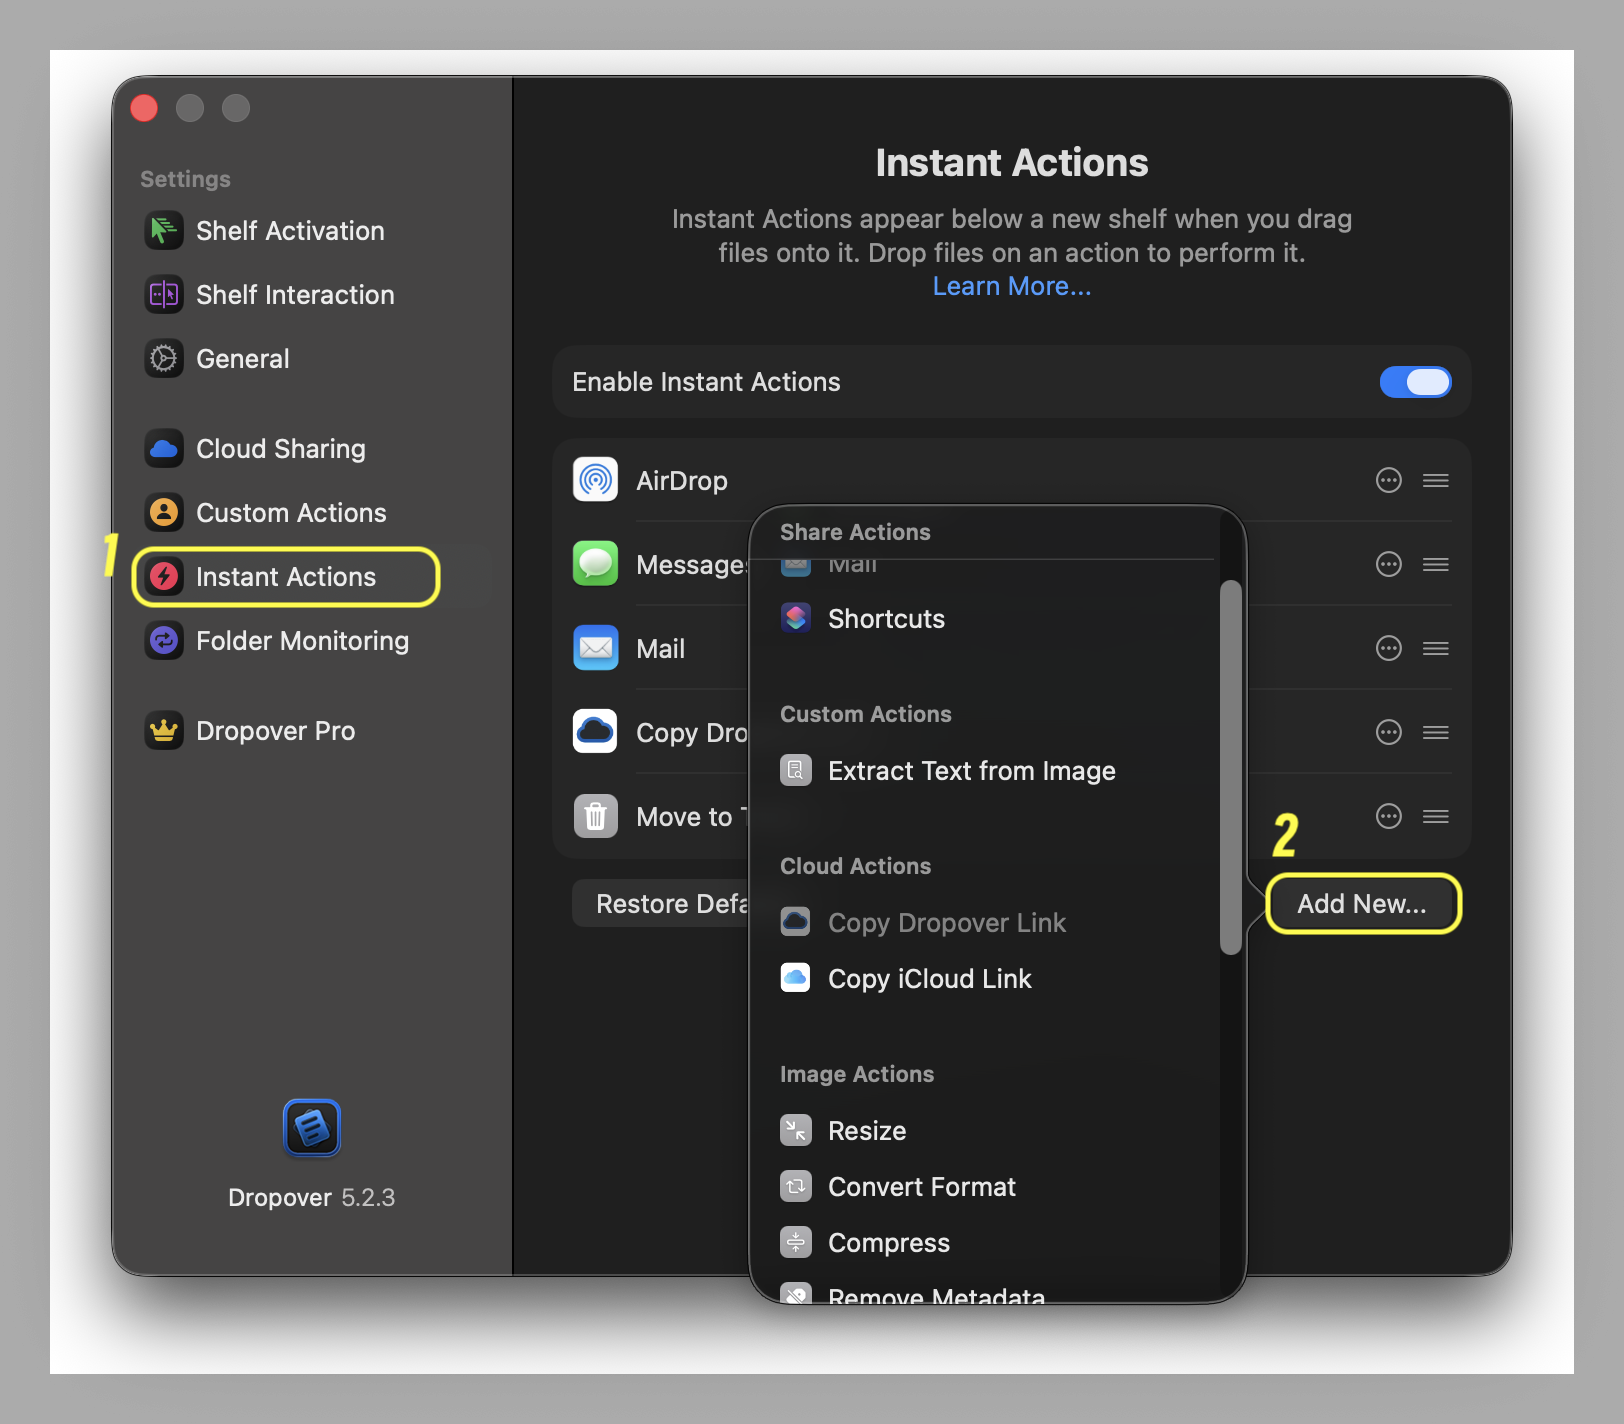
Task: Grab the Messages row reorder handle
Action: pyautogui.click(x=1436, y=565)
